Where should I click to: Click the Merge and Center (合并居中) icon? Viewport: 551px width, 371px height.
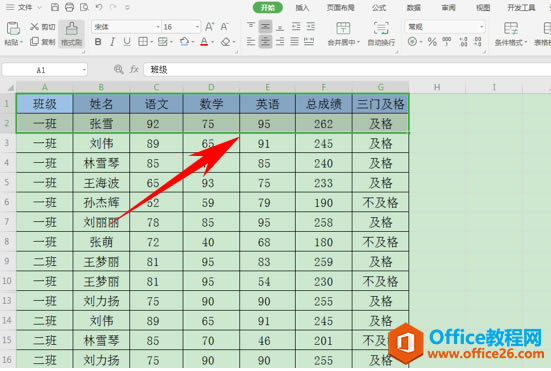[x=343, y=28]
